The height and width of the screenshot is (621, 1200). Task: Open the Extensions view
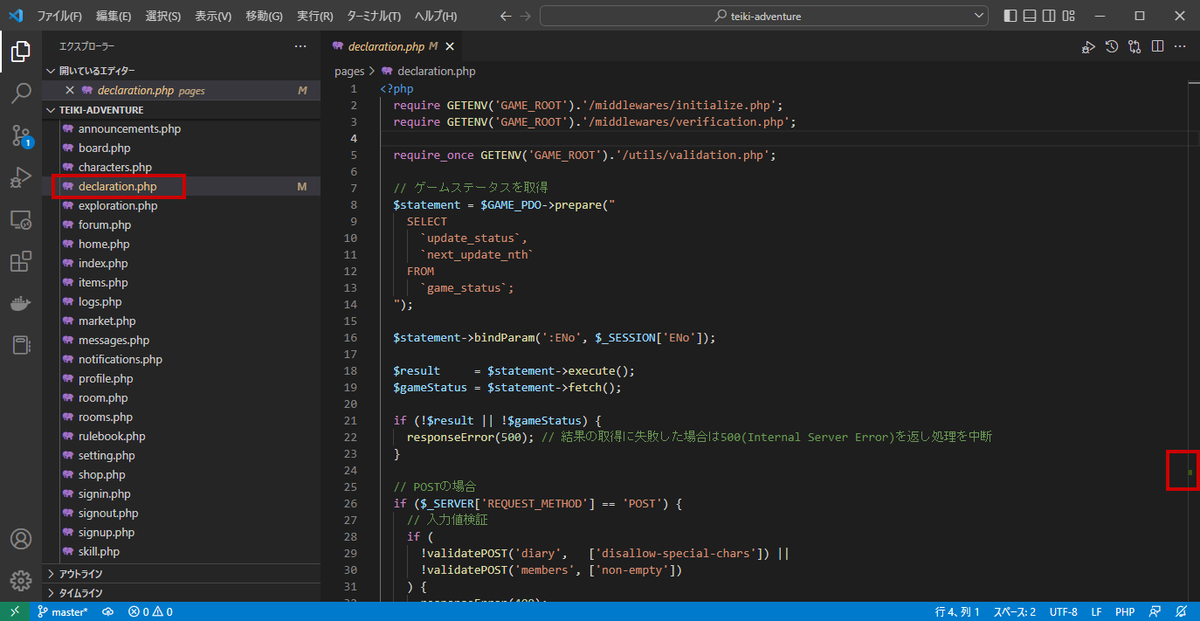(x=20, y=262)
